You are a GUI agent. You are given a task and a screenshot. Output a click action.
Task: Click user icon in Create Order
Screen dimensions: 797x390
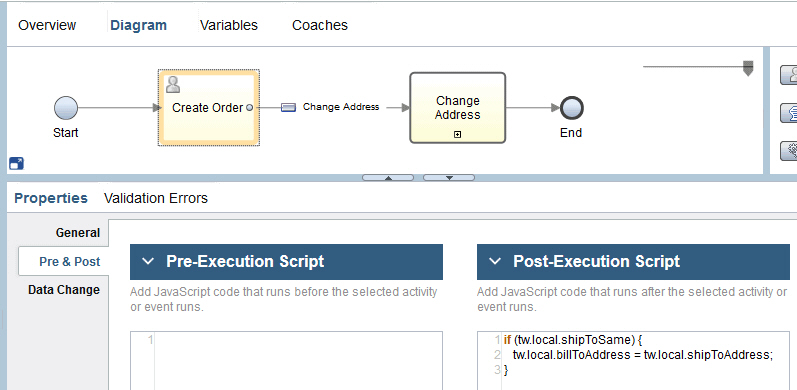(173, 84)
